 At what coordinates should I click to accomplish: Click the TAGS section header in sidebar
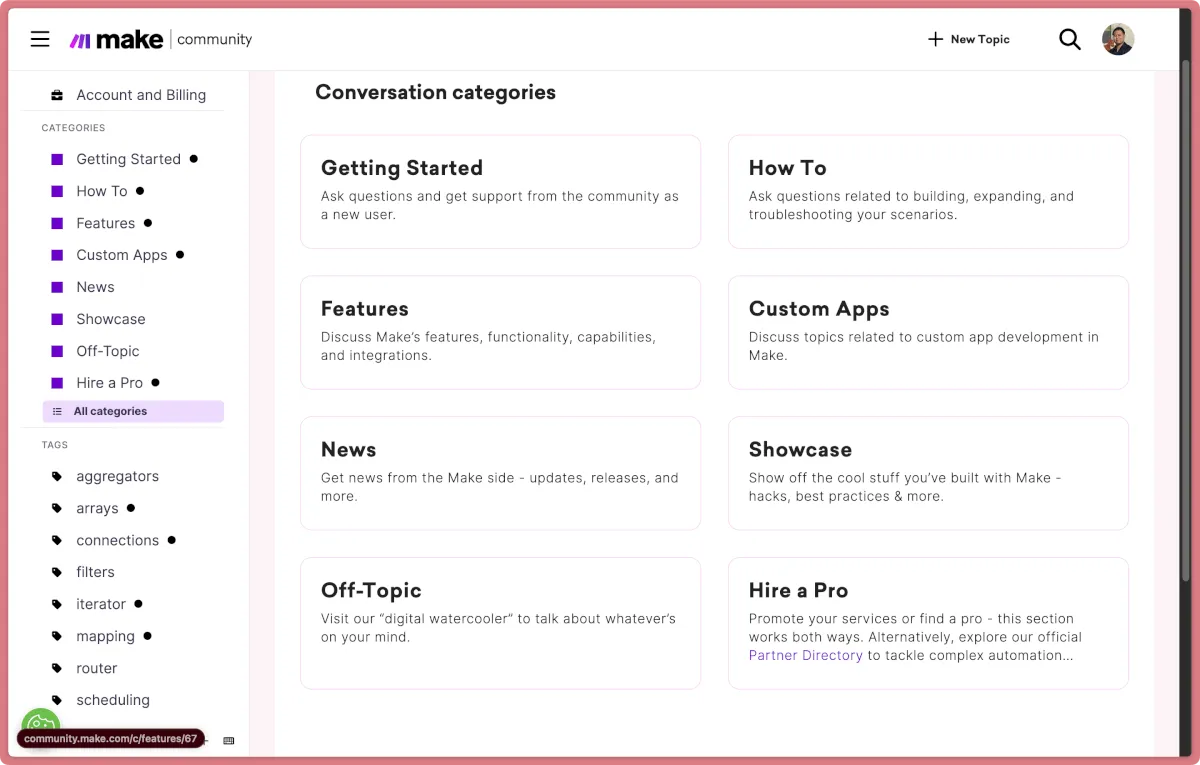(x=55, y=445)
